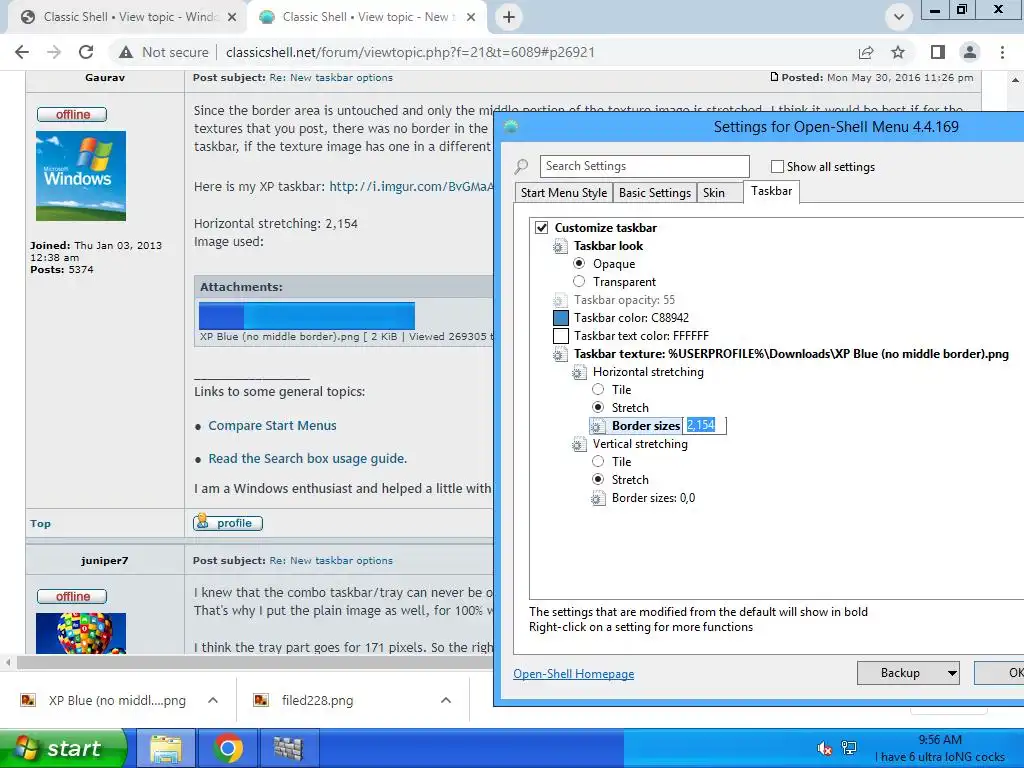Click the Horizontal stretching setting icon
This screenshot has height=768, width=1024.
pyautogui.click(x=579, y=372)
